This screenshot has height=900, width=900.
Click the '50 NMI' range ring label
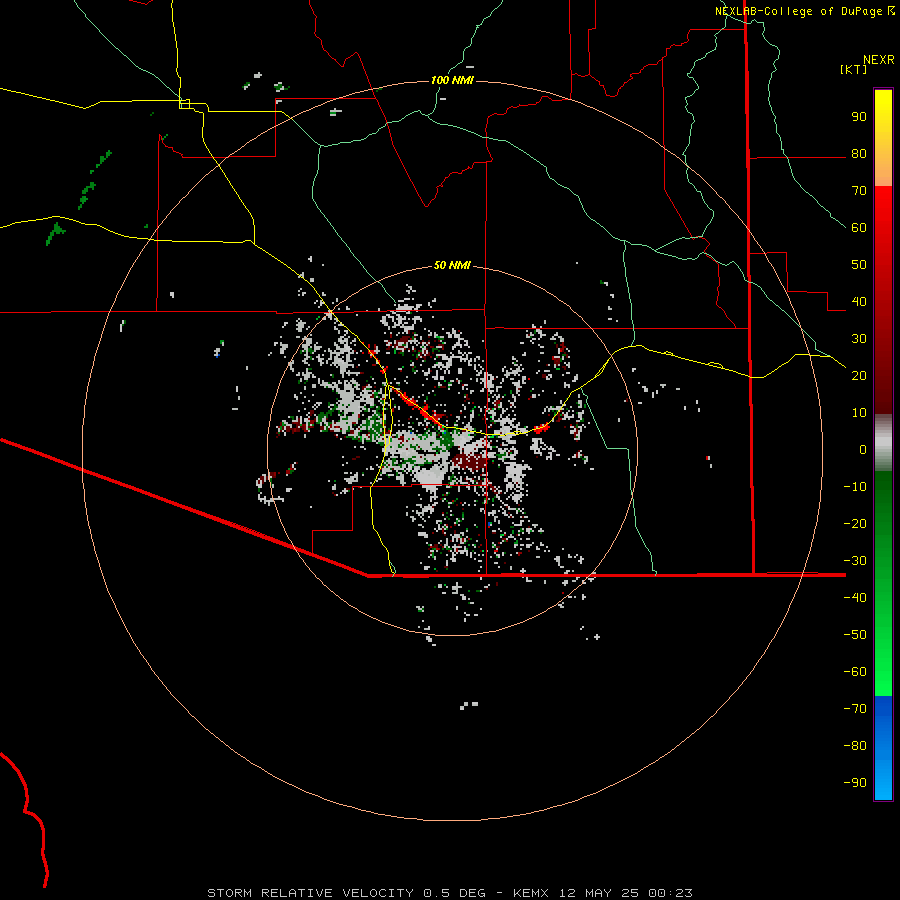[x=452, y=265]
